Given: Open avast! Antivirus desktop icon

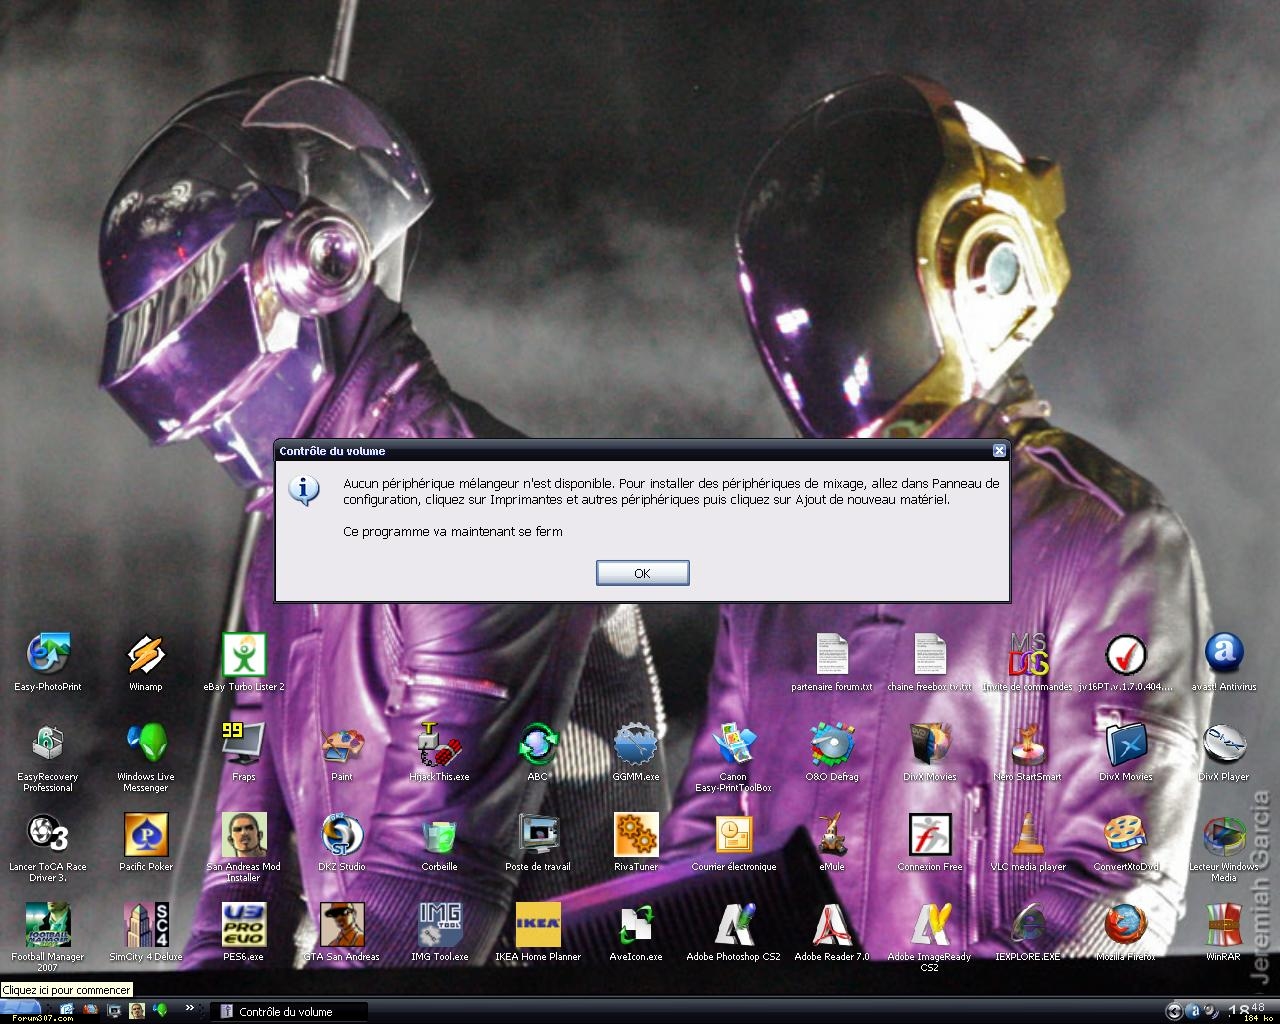Looking at the screenshot, I should click(x=1224, y=662).
